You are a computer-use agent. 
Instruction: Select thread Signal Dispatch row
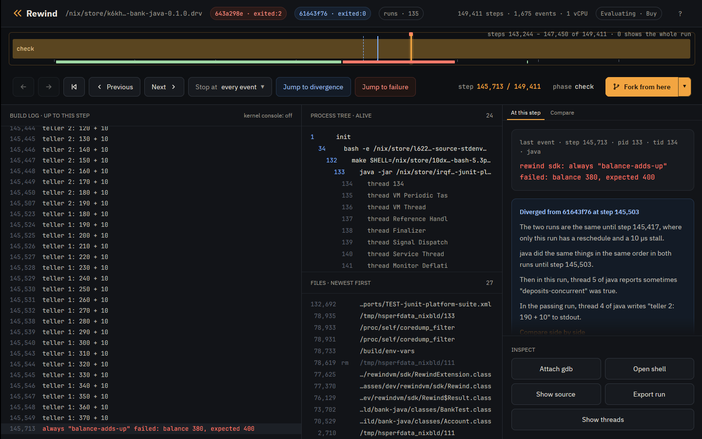(x=402, y=242)
